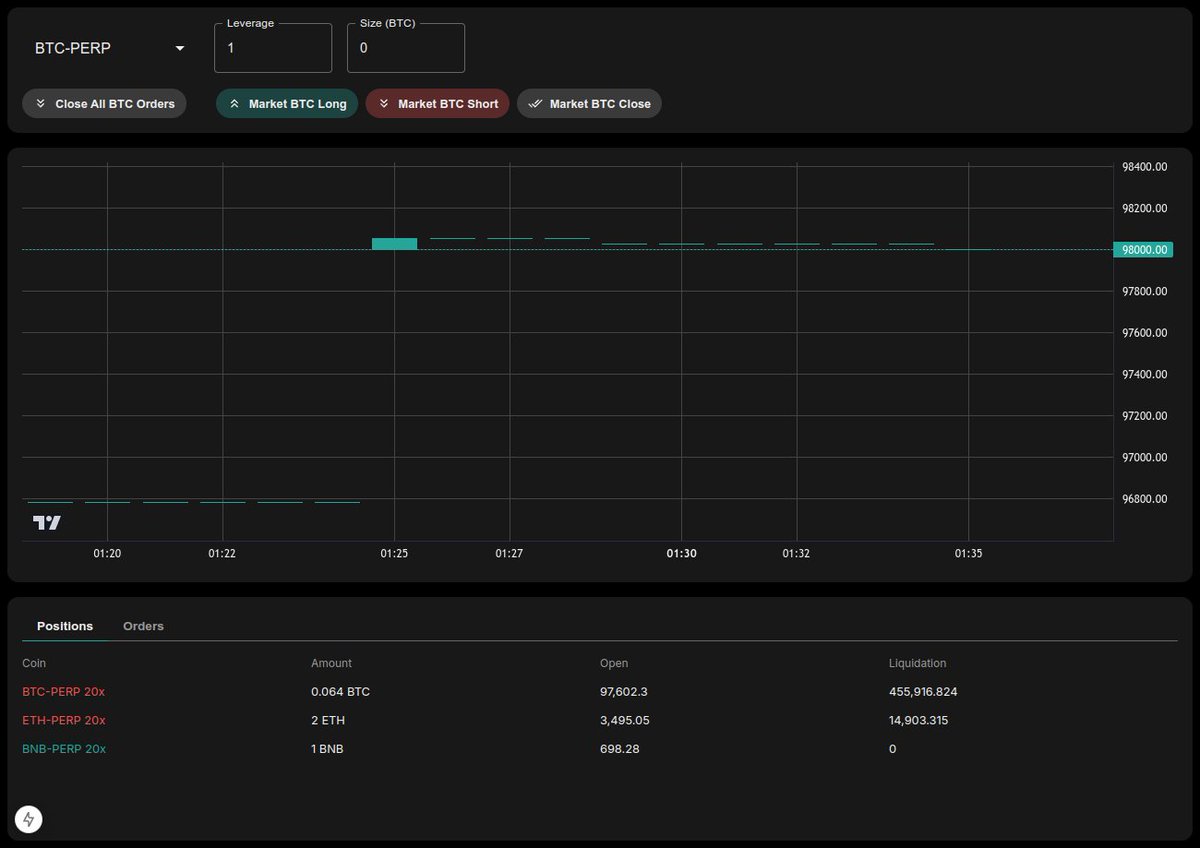The width and height of the screenshot is (1200, 848).
Task: Select the ETH-PERP 20x position row
Action: click(599, 720)
